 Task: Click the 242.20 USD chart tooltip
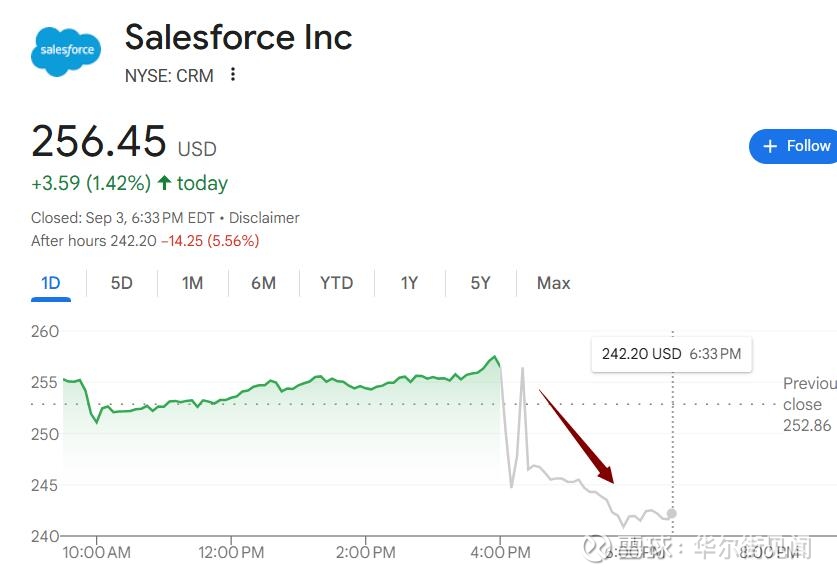[671, 354]
